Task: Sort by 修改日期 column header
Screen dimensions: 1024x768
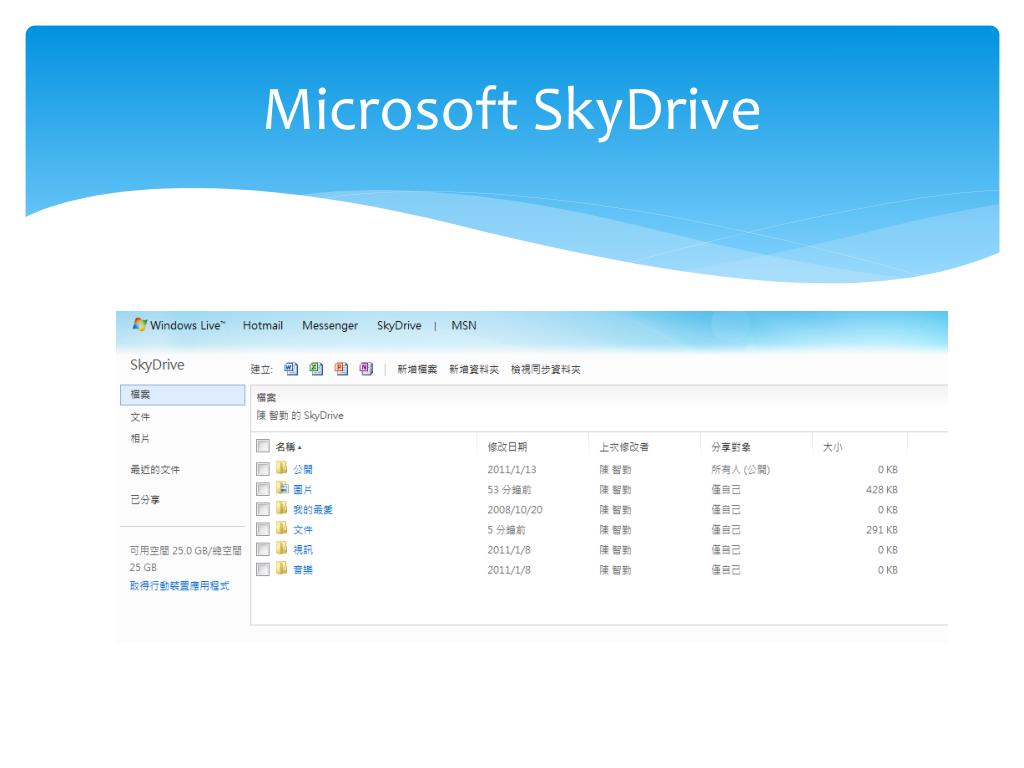Action: click(507, 447)
